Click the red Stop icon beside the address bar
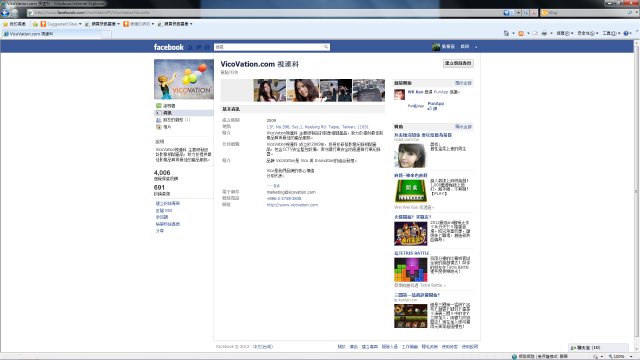640x360 pixels. [x=534, y=13]
